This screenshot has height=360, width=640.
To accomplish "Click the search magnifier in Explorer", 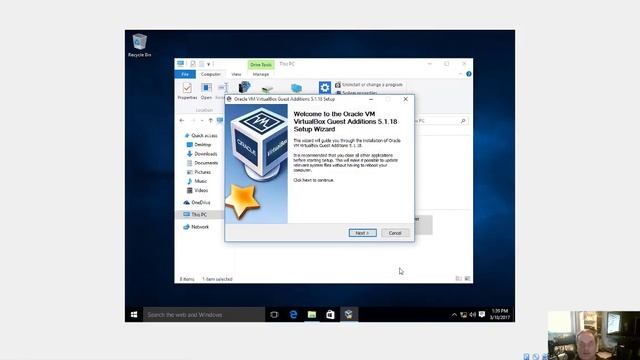I will point(463,121).
